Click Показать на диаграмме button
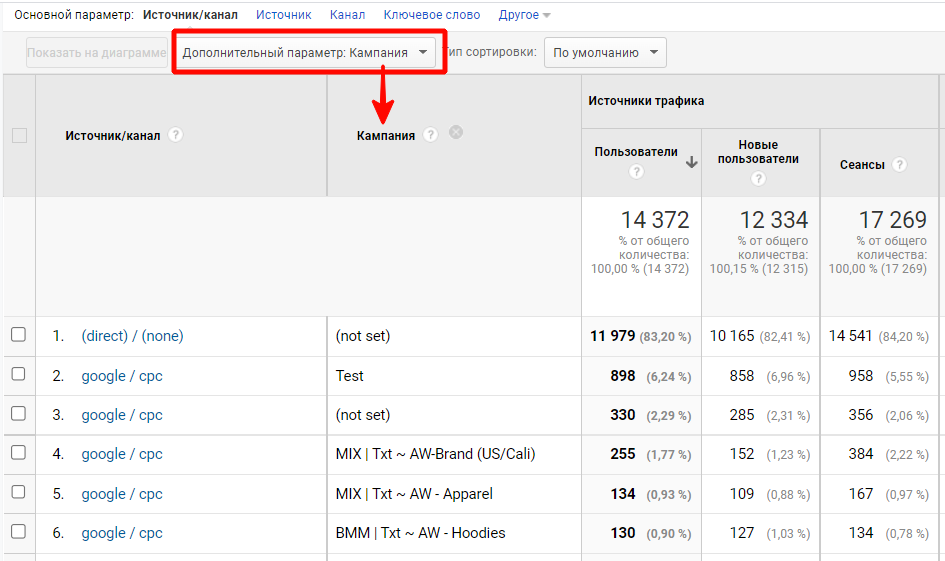Image resolution: width=945 pixels, height=561 pixels. 96,53
